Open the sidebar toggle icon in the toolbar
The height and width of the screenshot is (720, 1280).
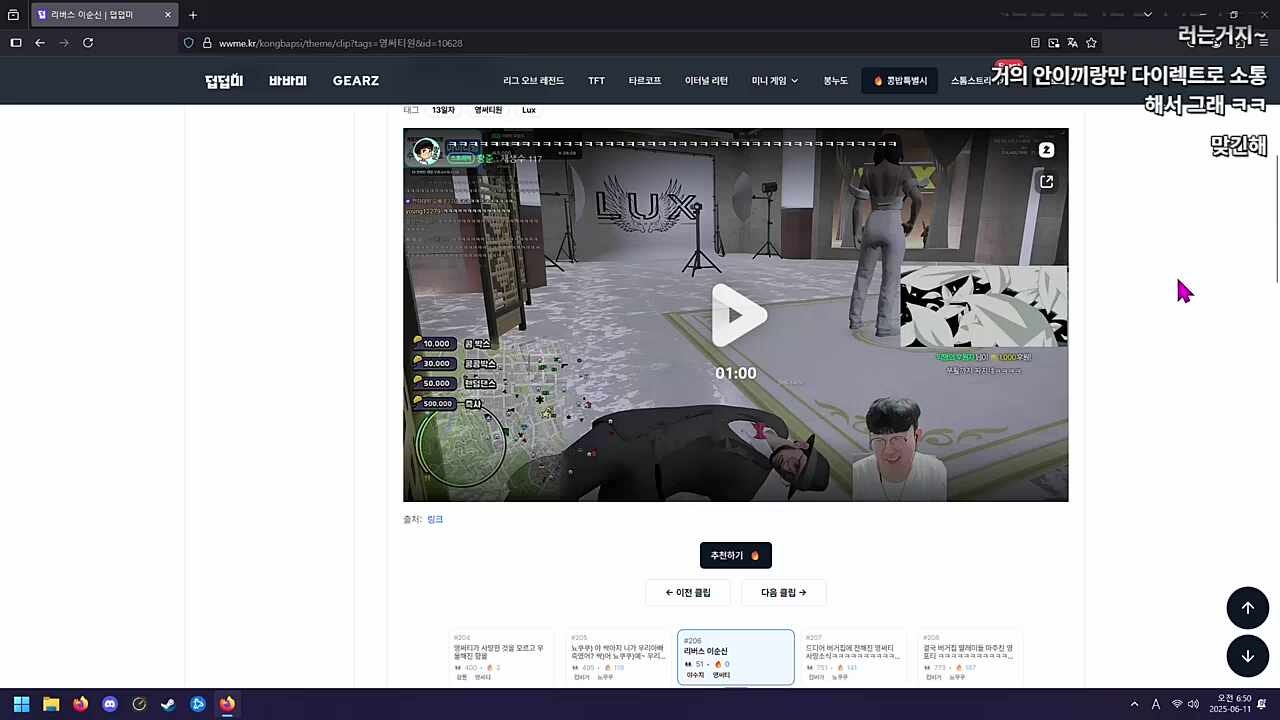point(16,43)
